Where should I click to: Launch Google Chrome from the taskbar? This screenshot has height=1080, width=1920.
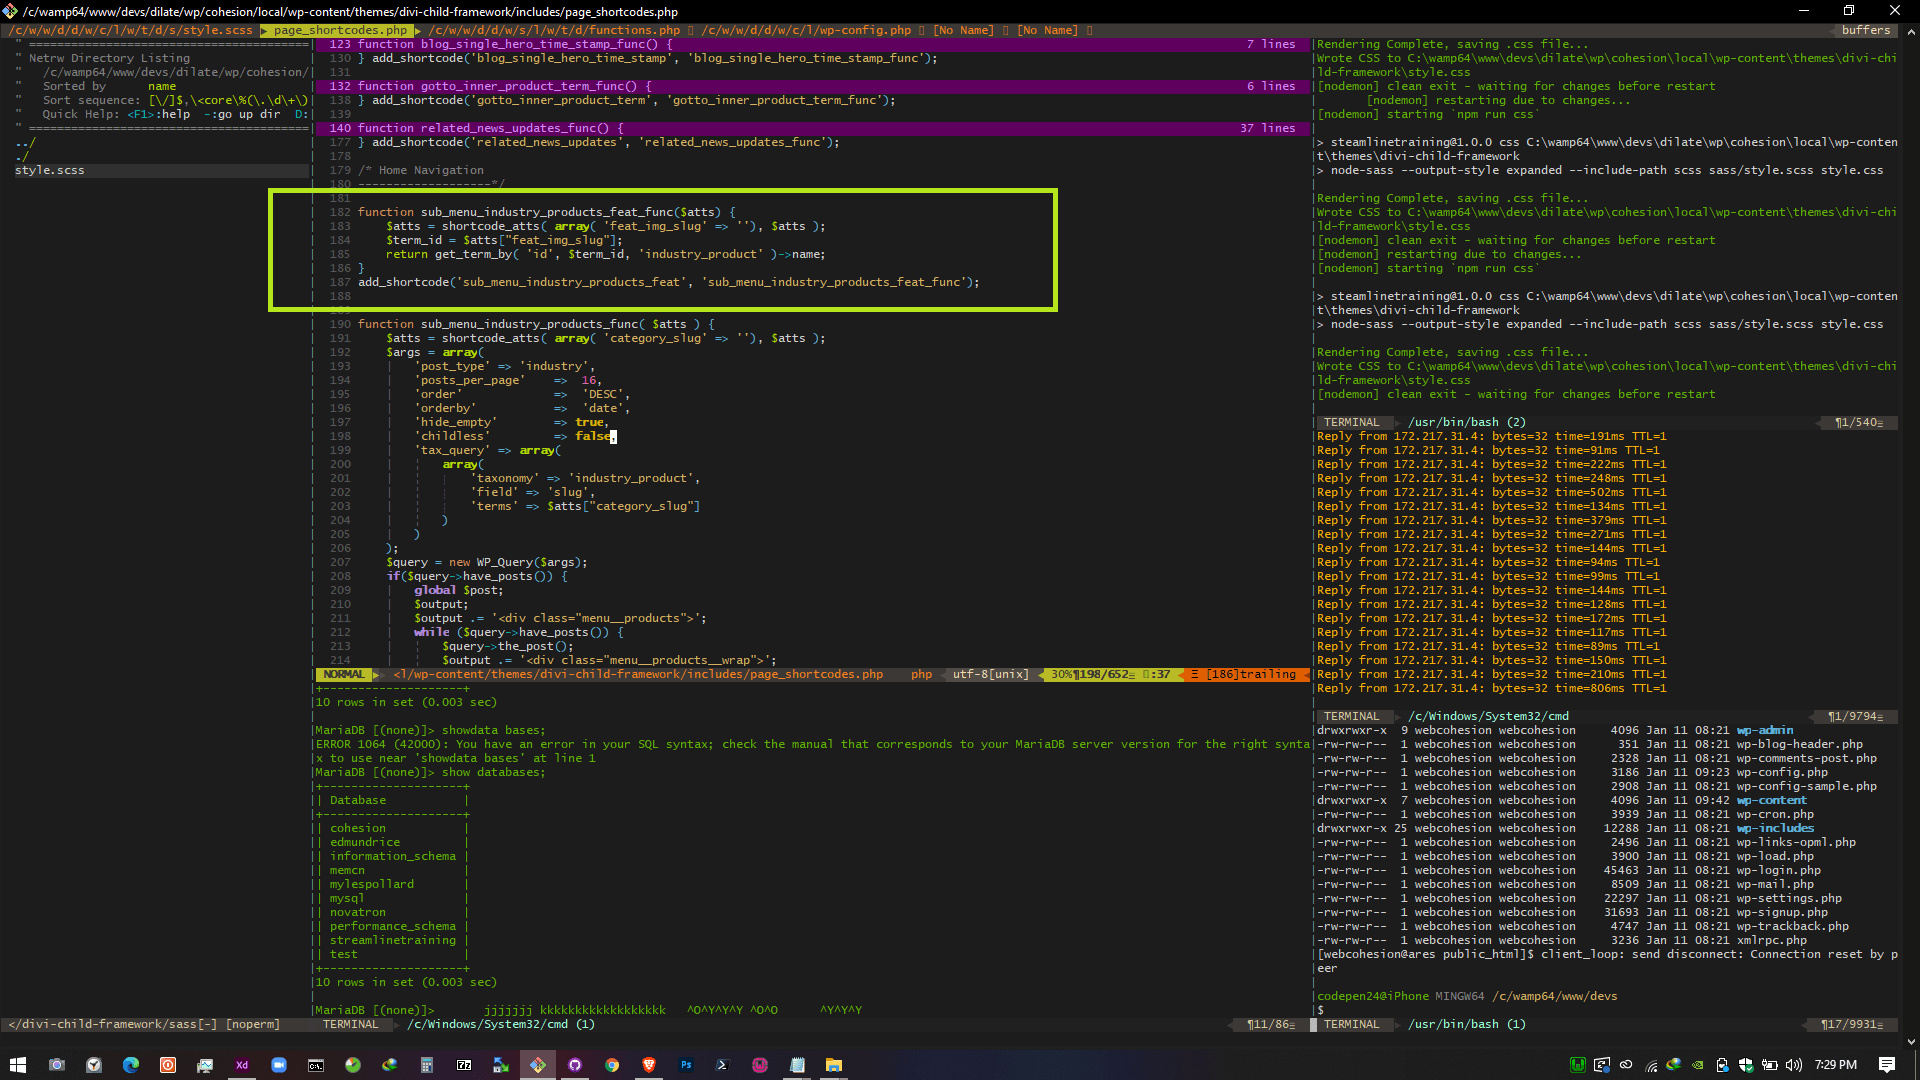[x=612, y=1065]
